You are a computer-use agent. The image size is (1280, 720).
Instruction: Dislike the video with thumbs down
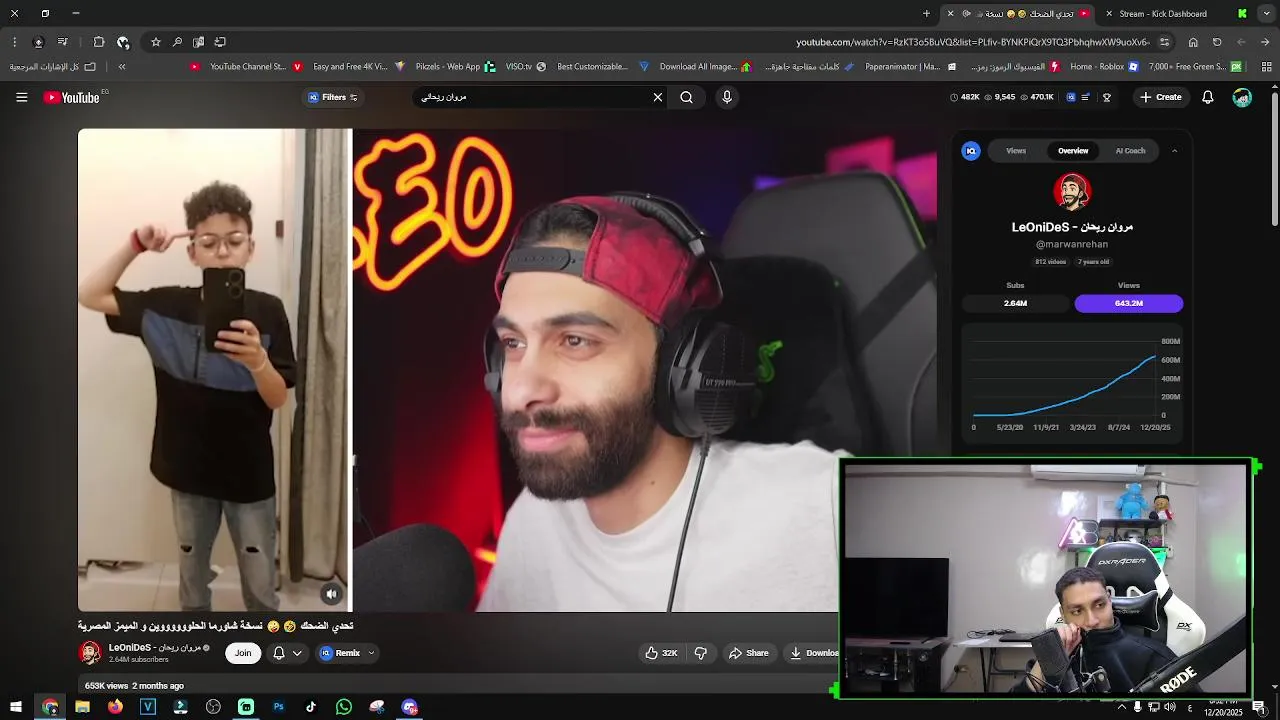(x=701, y=653)
